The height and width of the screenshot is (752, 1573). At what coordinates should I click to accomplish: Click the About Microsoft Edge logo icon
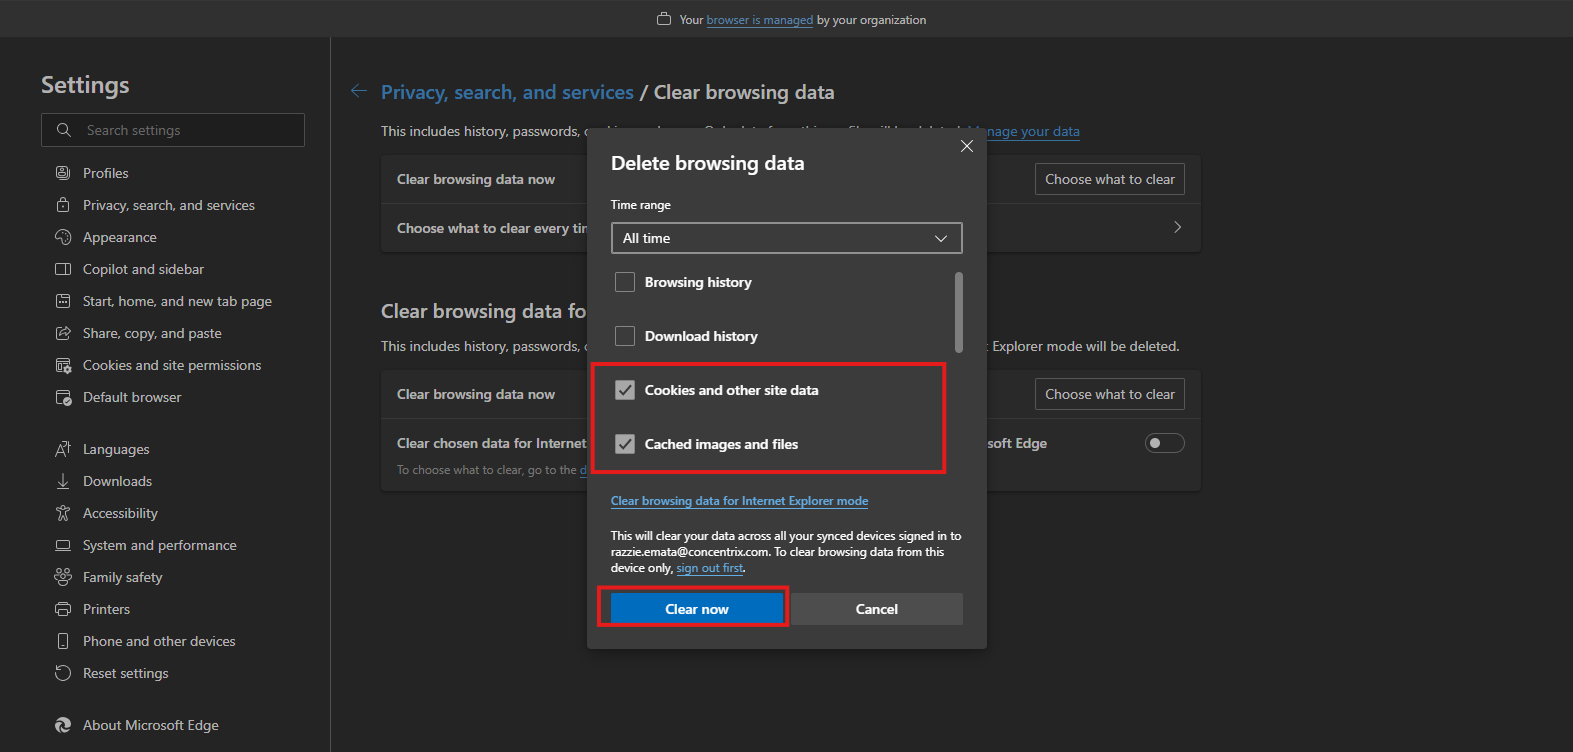coord(63,725)
